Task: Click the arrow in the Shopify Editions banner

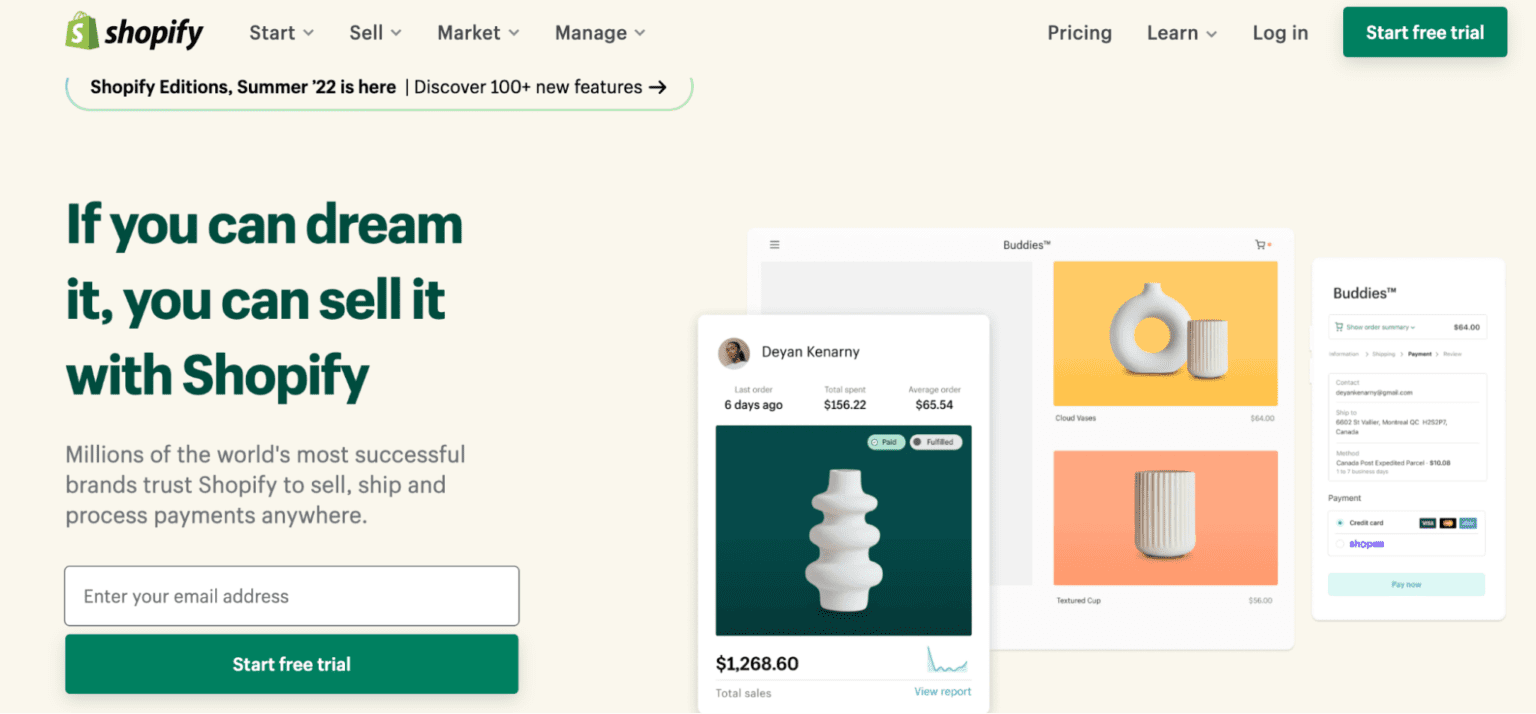Action: [659, 87]
